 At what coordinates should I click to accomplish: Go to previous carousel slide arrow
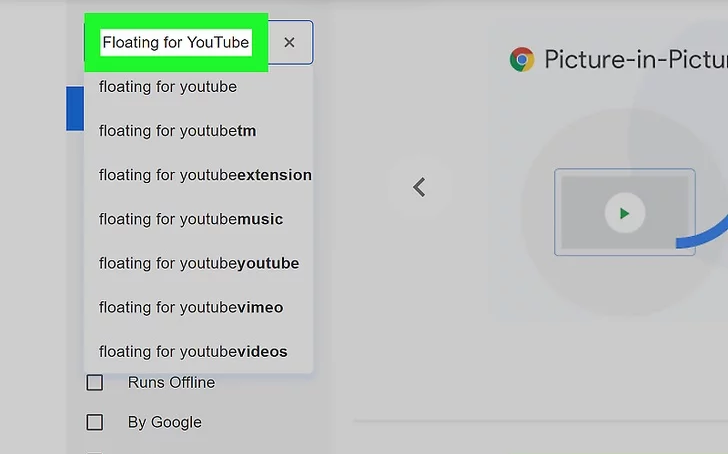(x=419, y=188)
